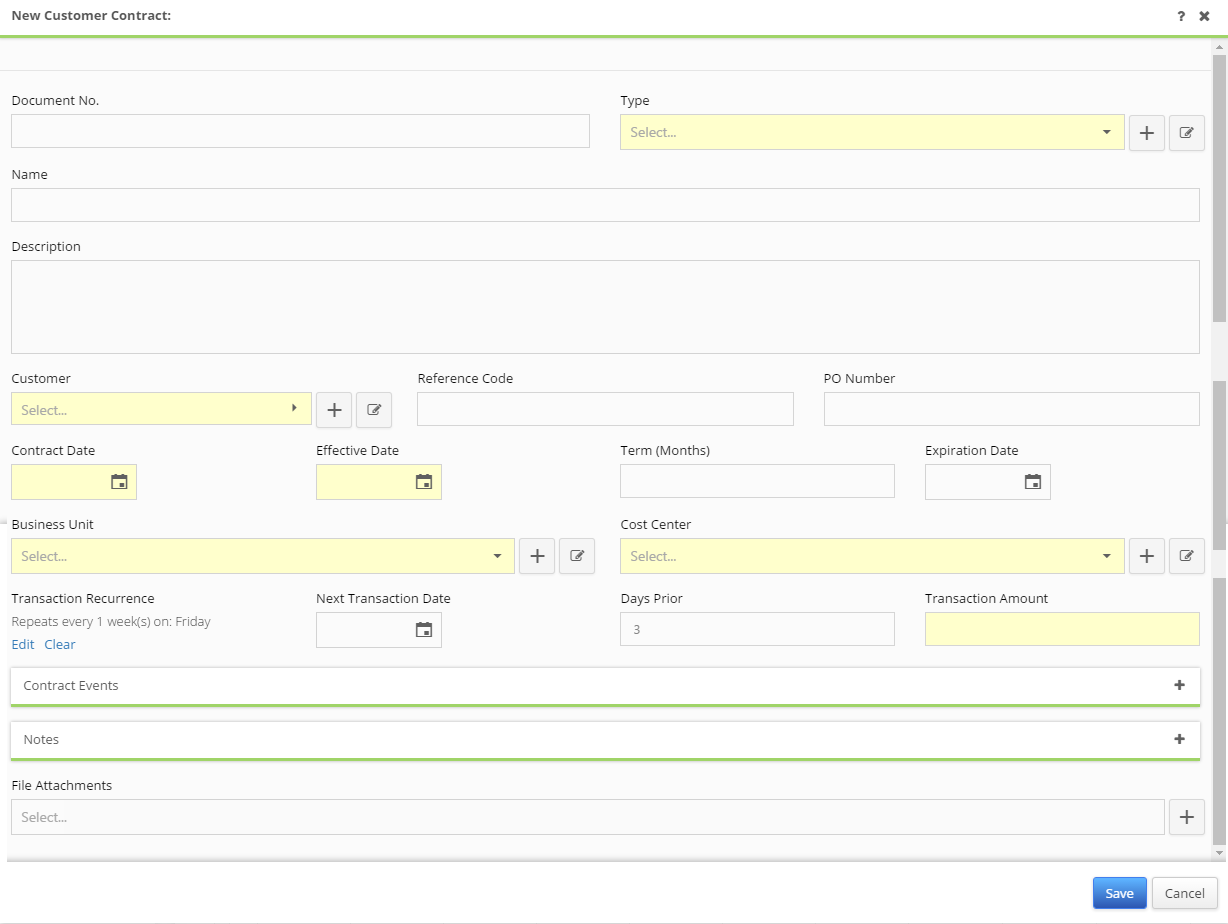The width and height of the screenshot is (1228, 924).
Task: Click the Save button
Action: tap(1119, 892)
